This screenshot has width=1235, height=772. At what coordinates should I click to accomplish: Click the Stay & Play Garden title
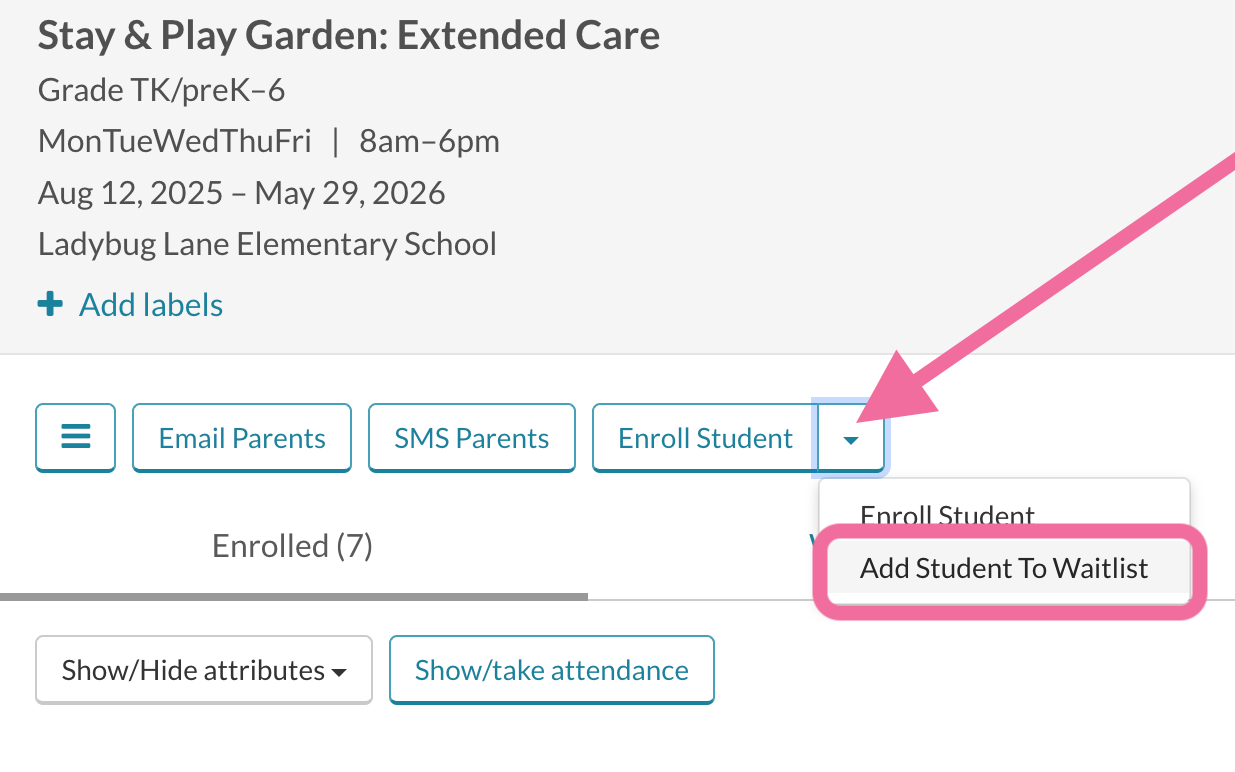tap(349, 36)
